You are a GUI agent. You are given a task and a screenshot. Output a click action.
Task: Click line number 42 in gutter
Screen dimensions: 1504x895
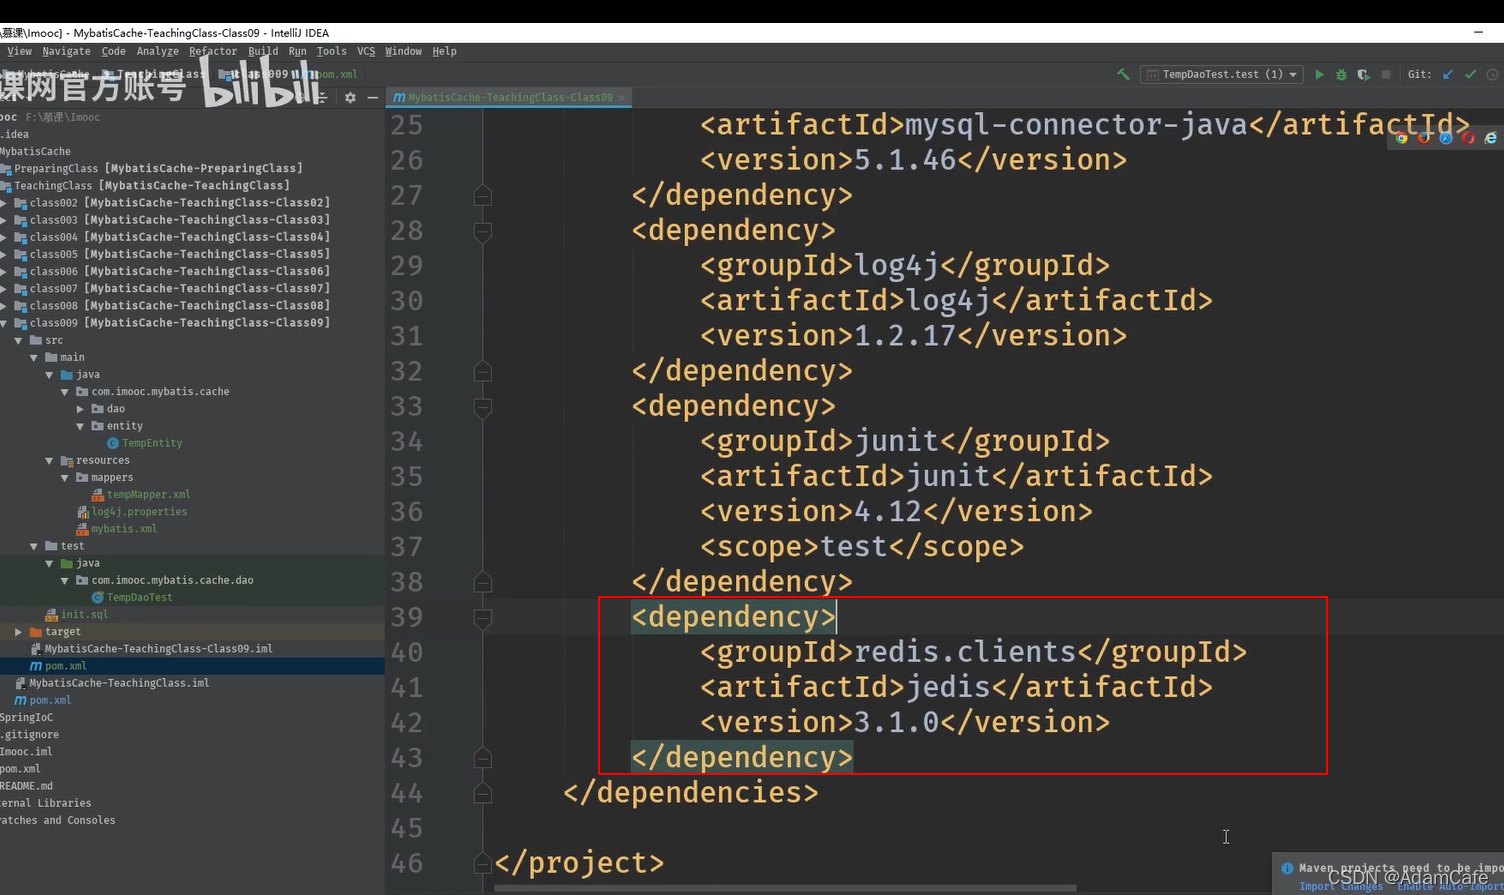(406, 723)
